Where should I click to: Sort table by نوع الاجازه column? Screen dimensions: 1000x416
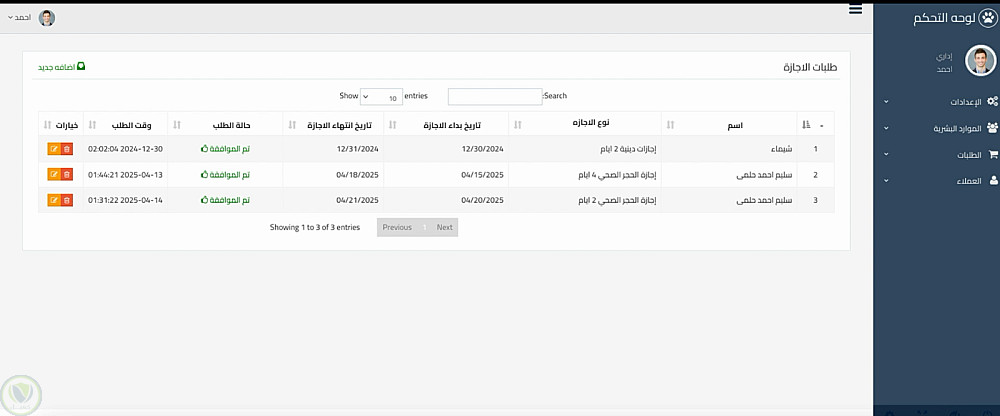(590, 125)
